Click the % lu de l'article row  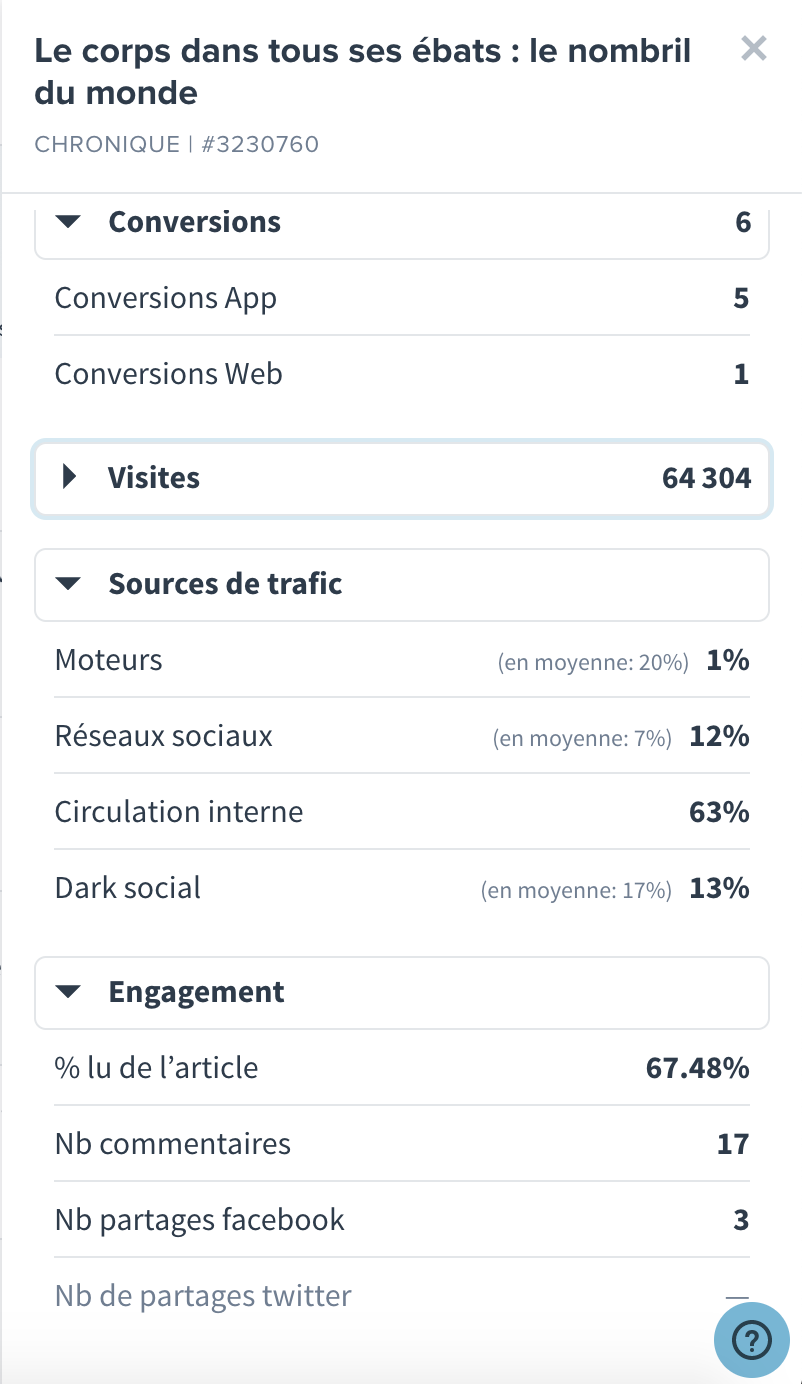402,1068
